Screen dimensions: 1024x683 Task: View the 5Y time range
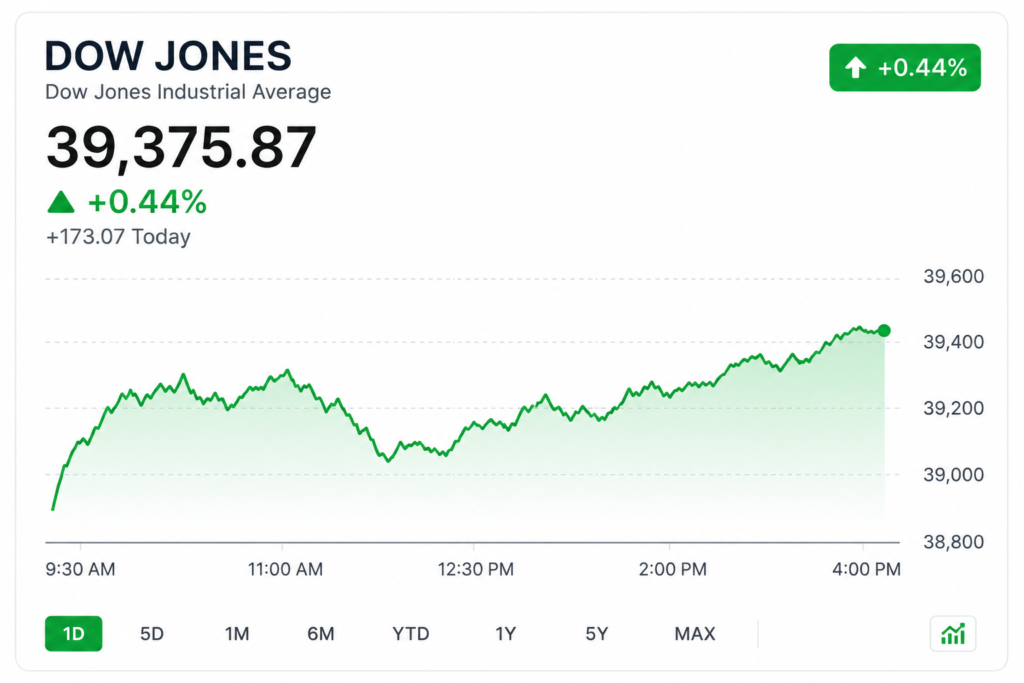pyautogui.click(x=596, y=633)
